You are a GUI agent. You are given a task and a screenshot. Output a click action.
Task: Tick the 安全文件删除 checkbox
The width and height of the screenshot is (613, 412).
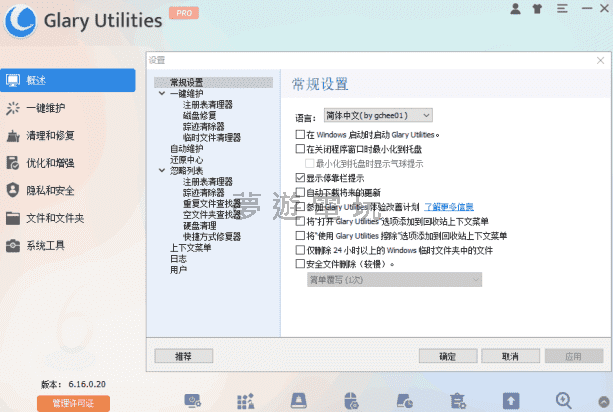(300, 265)
